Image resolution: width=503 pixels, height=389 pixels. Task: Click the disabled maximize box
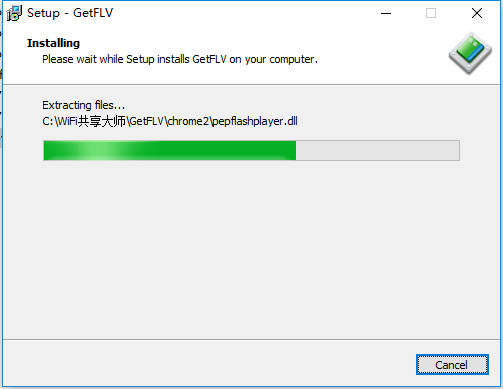tap(431, 13)
